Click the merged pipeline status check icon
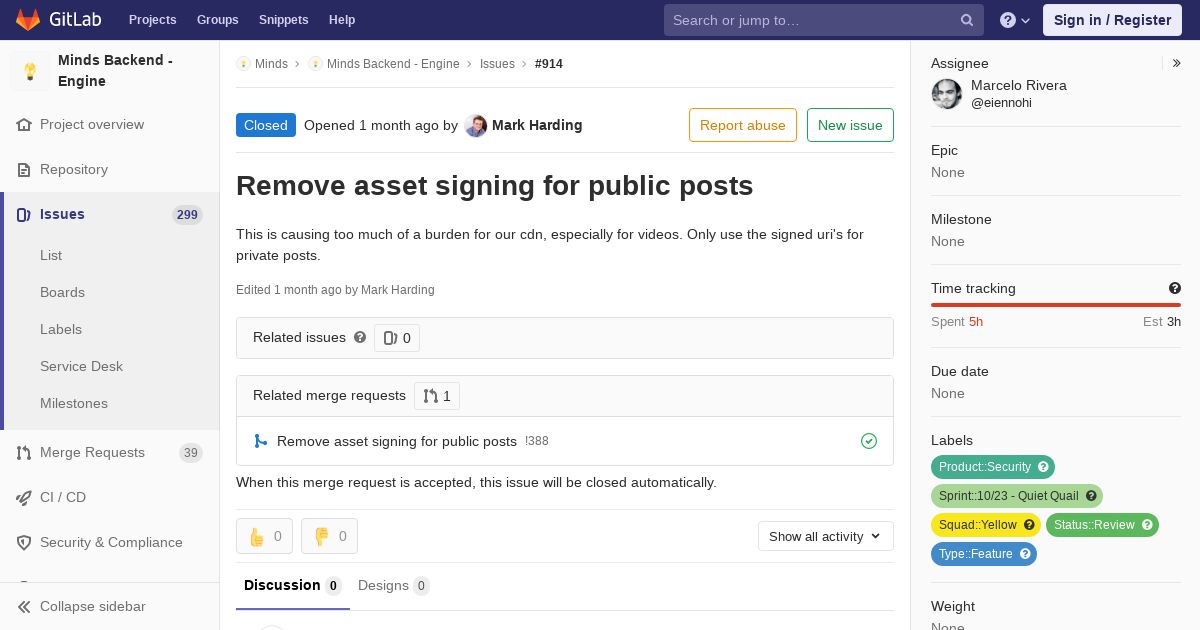The width and height of the screenshot is (1200, 630). [x=869, y=441]
